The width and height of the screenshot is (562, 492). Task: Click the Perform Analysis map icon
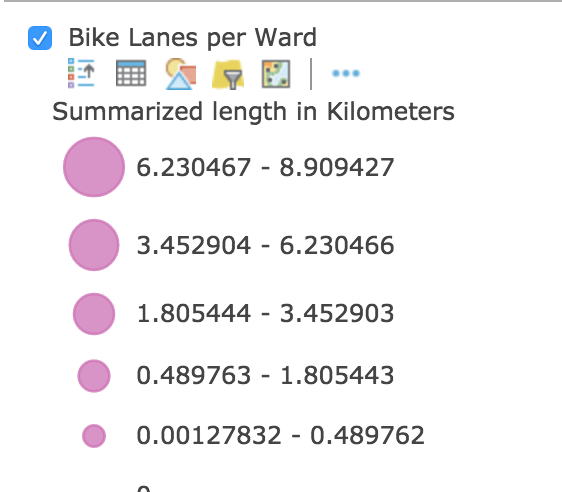(x=276, y=74)
